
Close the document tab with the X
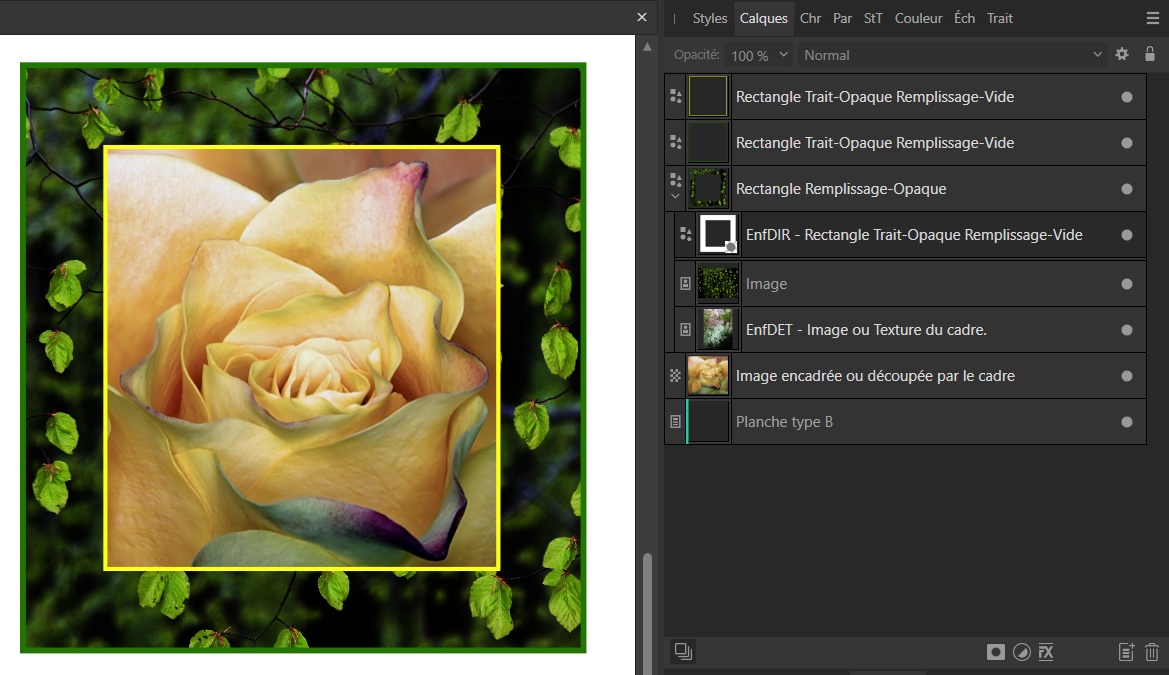click(x=642, y=17)
